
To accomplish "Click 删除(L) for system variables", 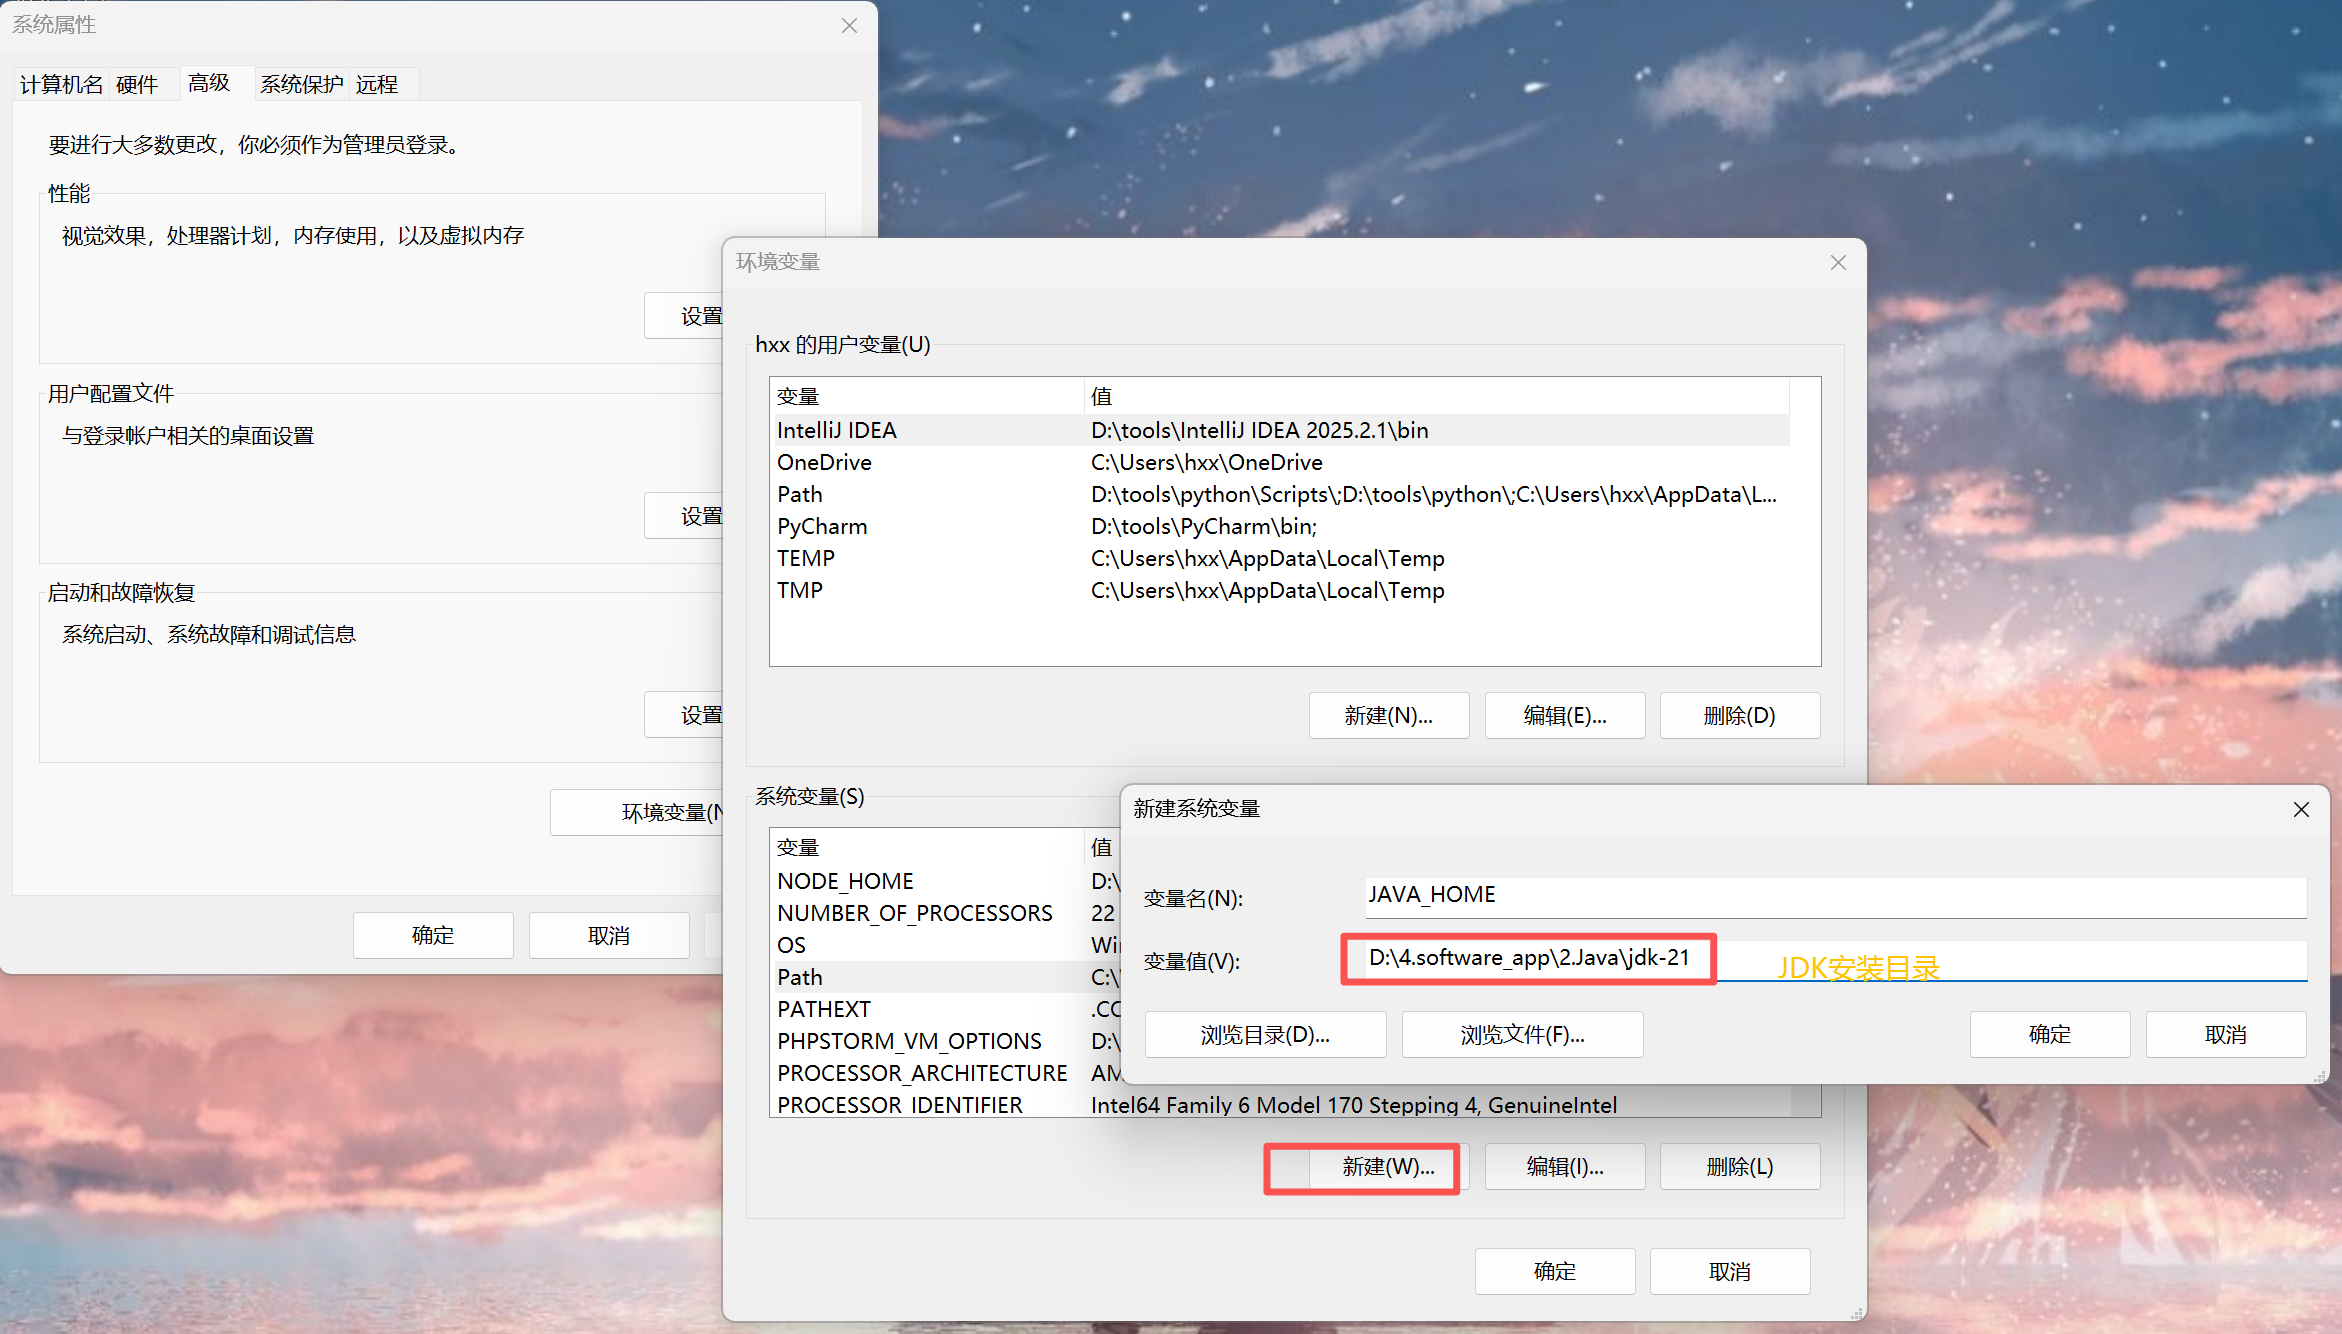I will (x=1739, y=1167).
